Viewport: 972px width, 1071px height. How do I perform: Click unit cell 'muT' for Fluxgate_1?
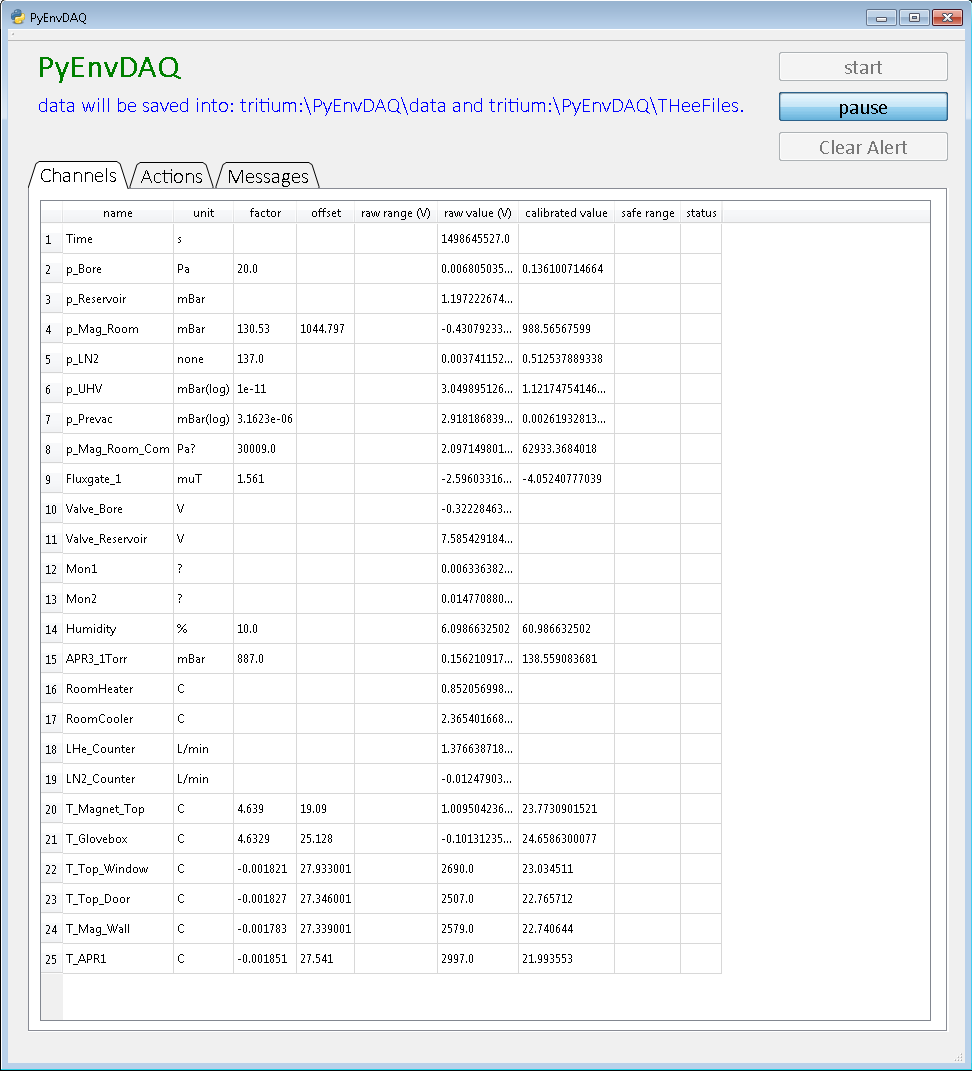pos(204,479)
